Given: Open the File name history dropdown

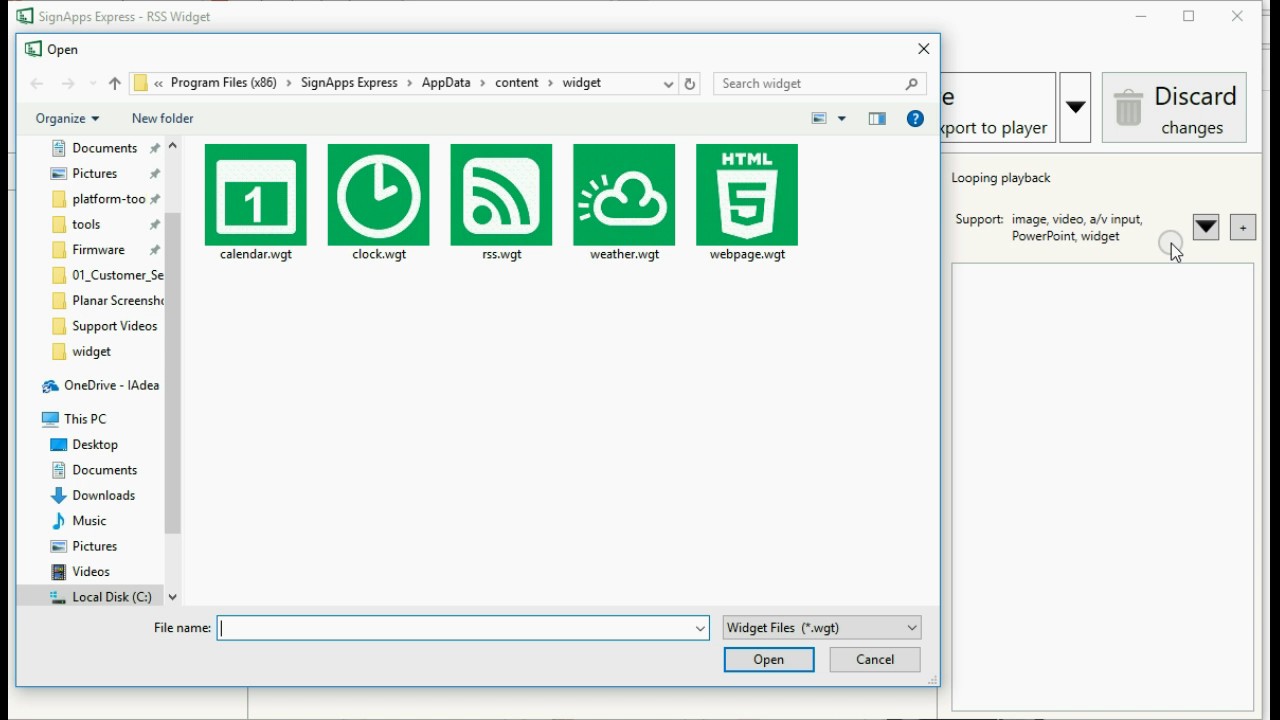Looking at the screenshot, I should [x=700, y=628].
